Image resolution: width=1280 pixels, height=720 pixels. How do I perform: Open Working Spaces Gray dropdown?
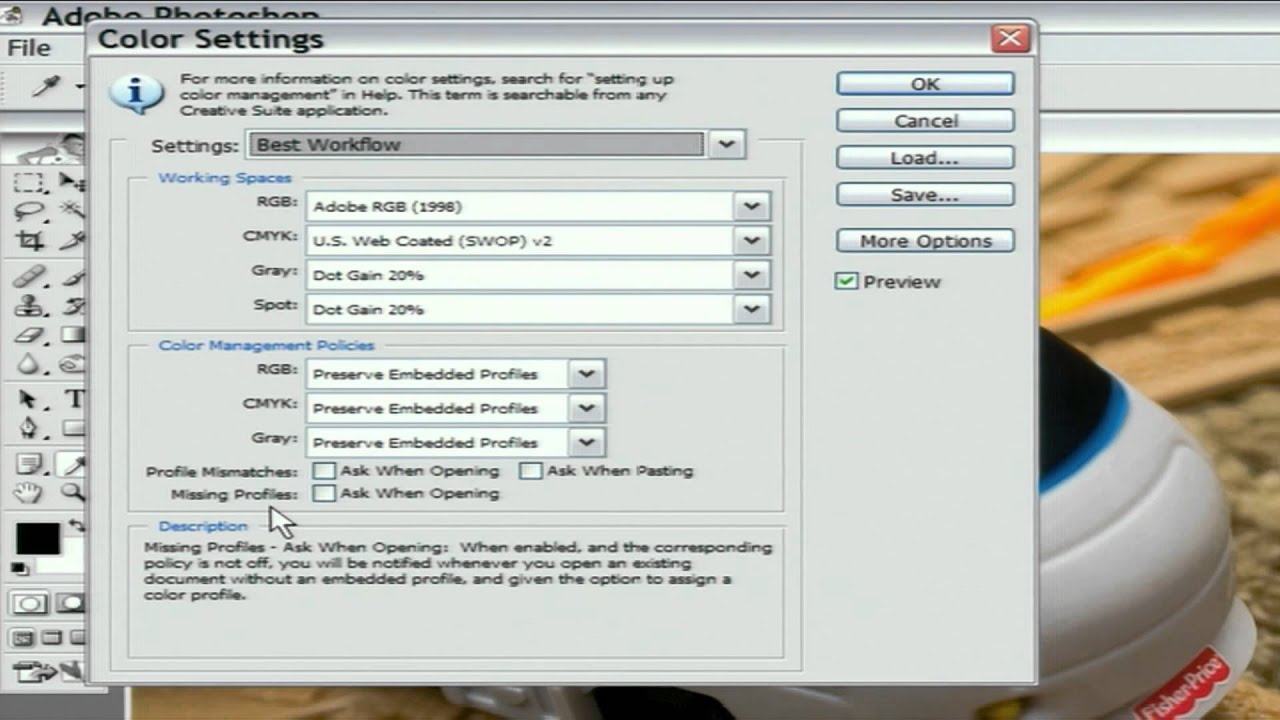coord(751,274)
